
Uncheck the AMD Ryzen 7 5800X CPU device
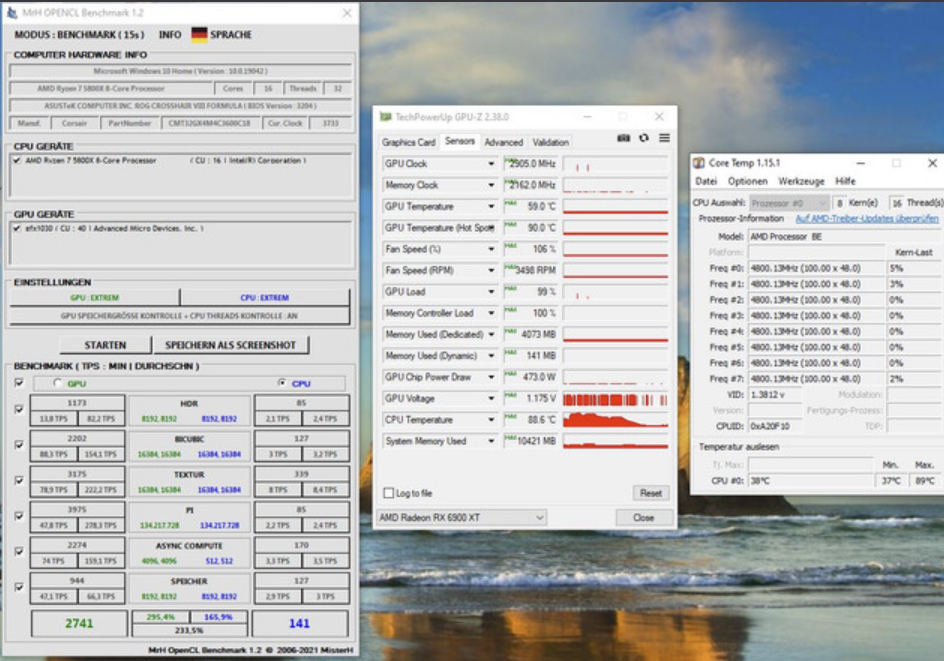pyautogui.click(x=17, y=161)
